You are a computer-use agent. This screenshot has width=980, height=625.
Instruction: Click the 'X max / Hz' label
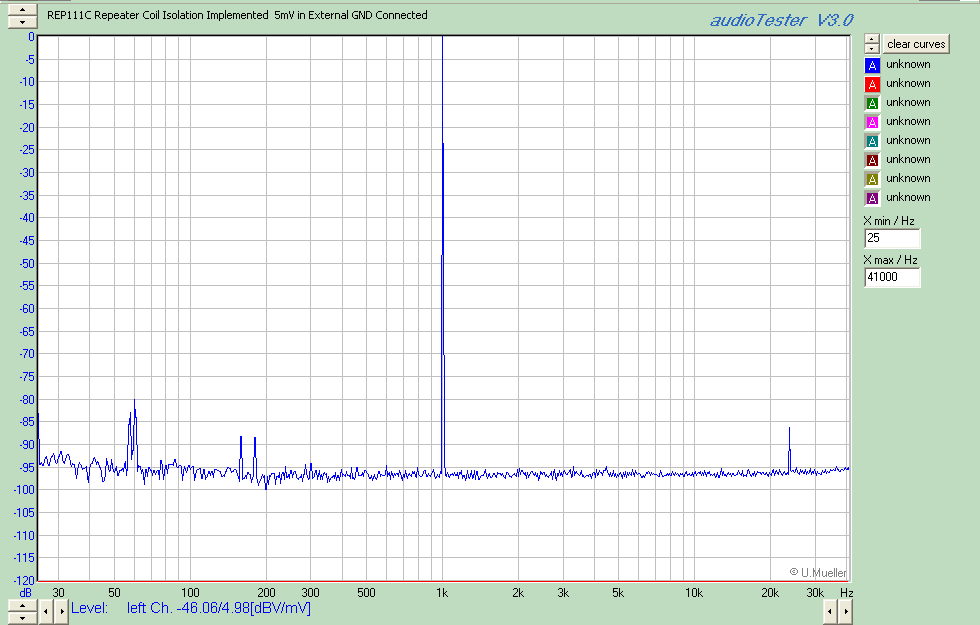click(890, 259)
